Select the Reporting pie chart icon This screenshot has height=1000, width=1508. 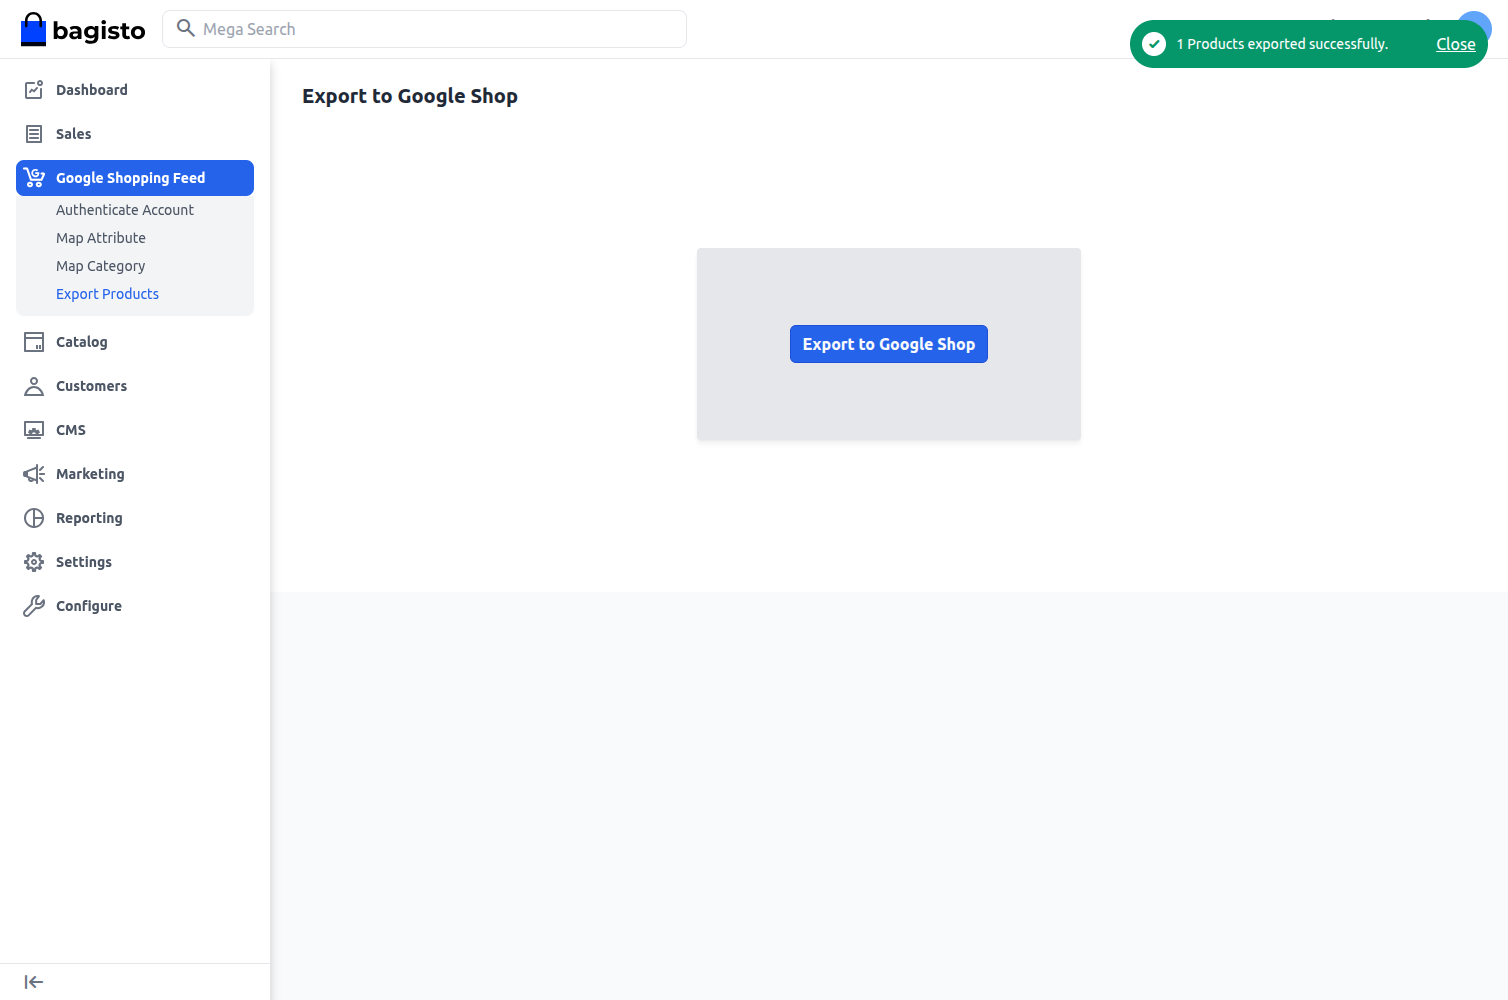click(33, 517)
